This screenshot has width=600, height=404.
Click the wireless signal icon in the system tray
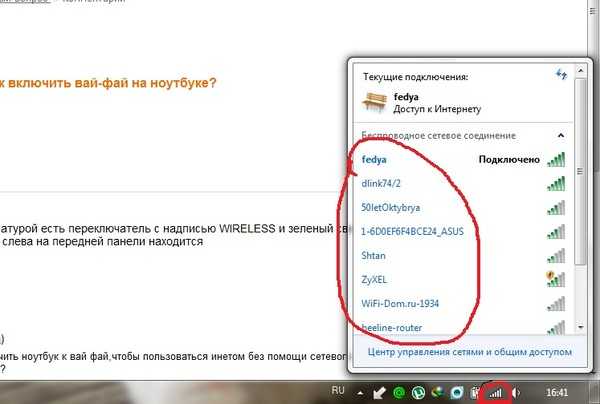(496, 393)
